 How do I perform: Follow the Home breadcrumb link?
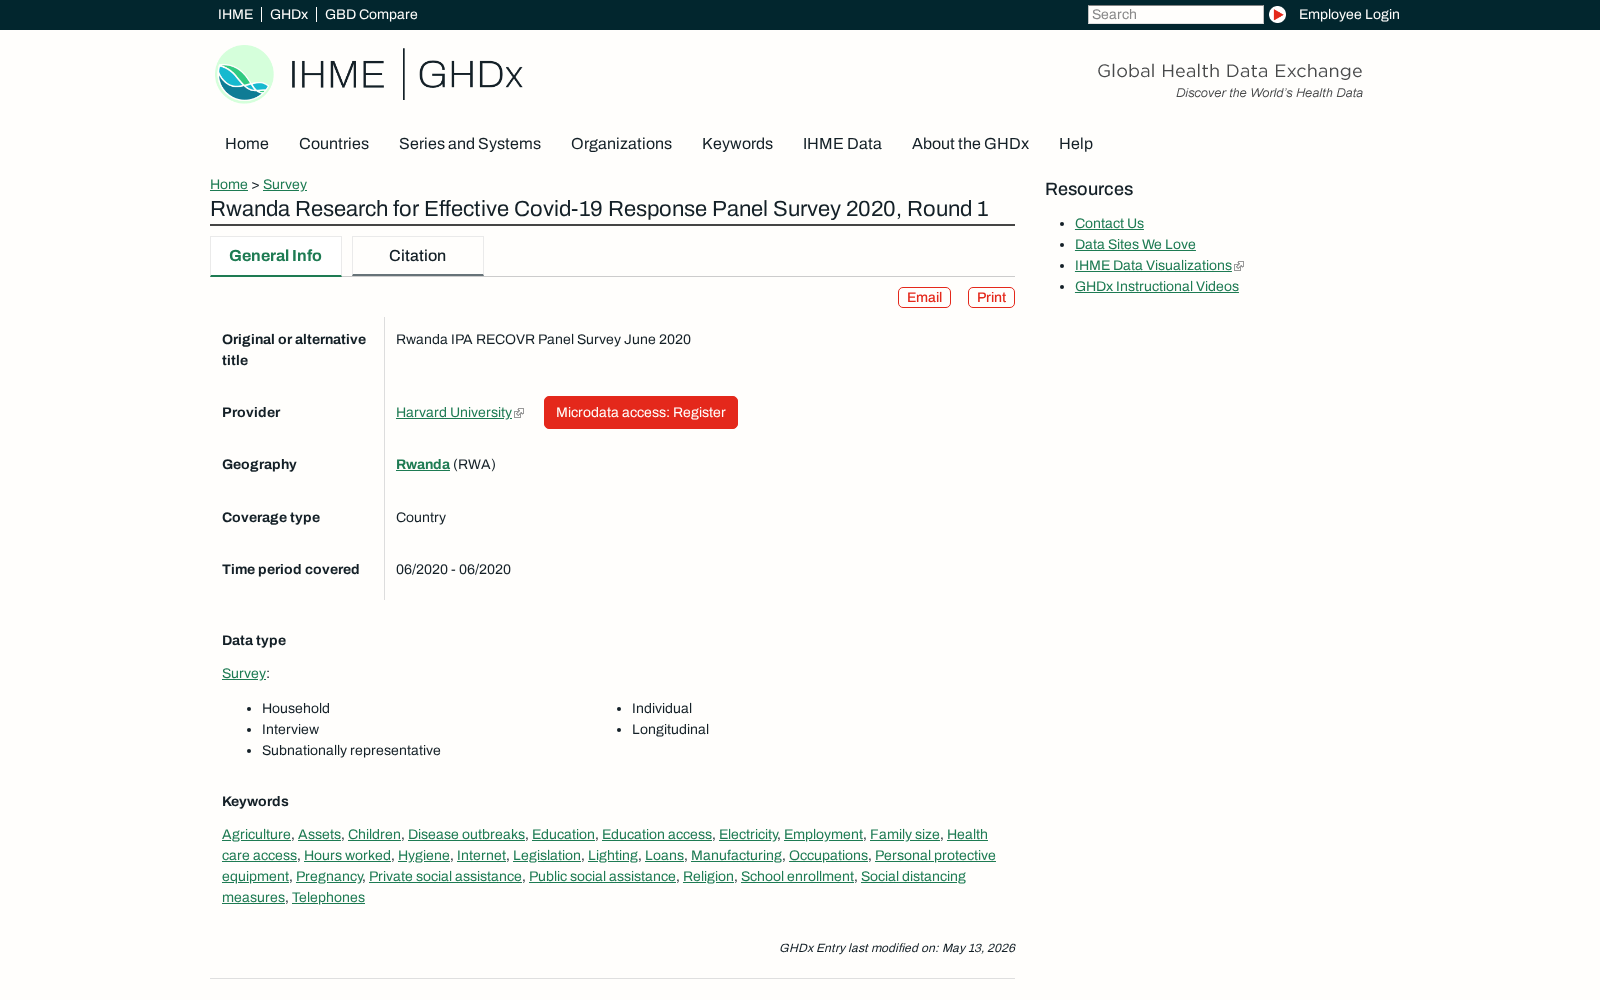pyautogui.click(x=229, y=185)
